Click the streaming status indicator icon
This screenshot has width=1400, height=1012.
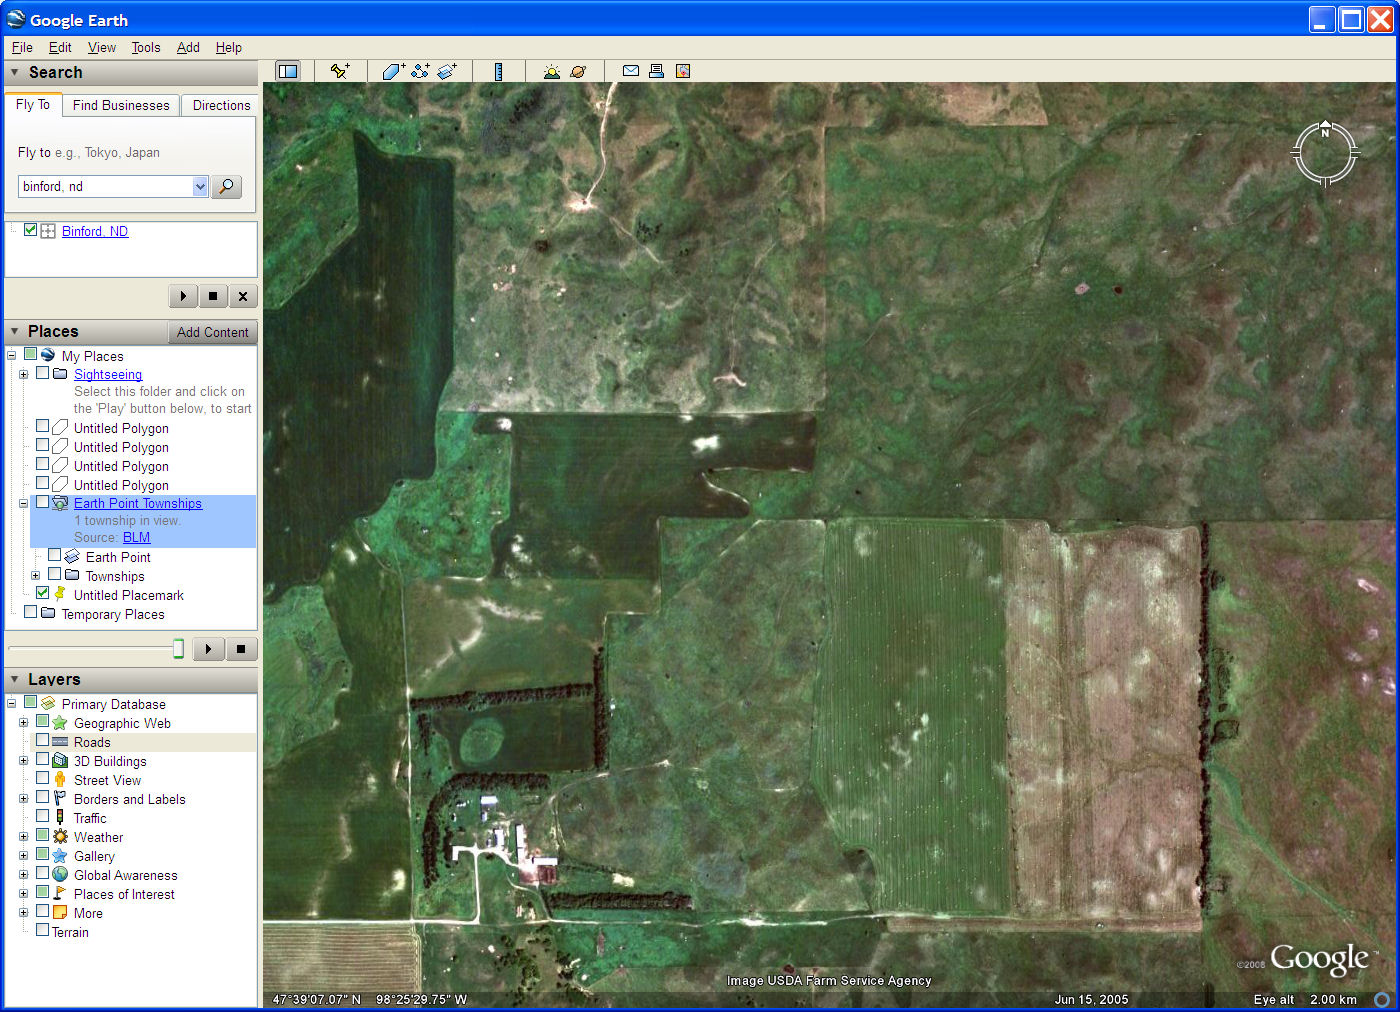click(x=1381, y=999)
